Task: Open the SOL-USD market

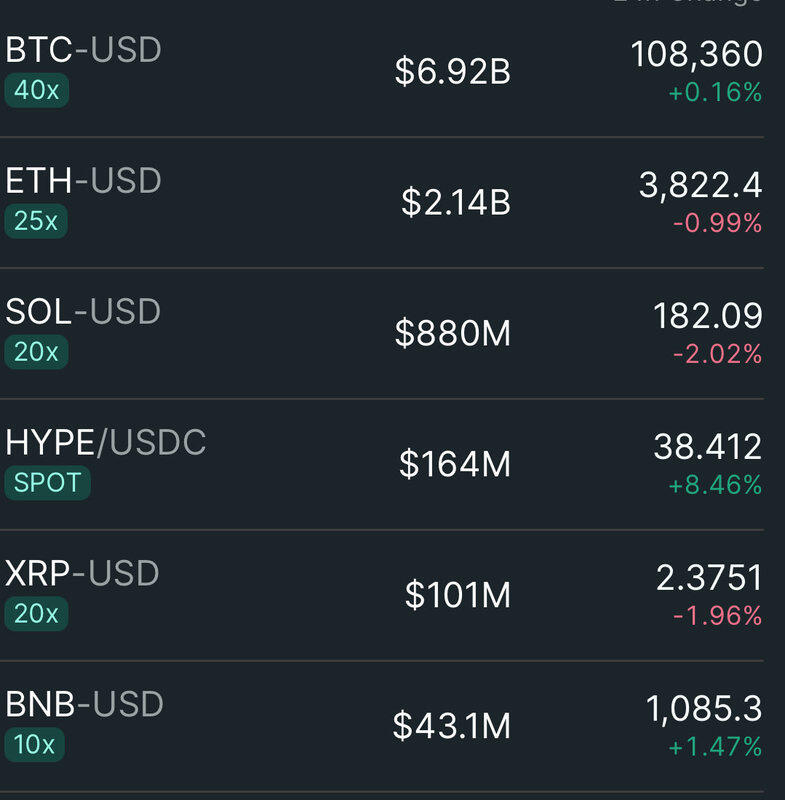Action: click(x=83, y=312)
